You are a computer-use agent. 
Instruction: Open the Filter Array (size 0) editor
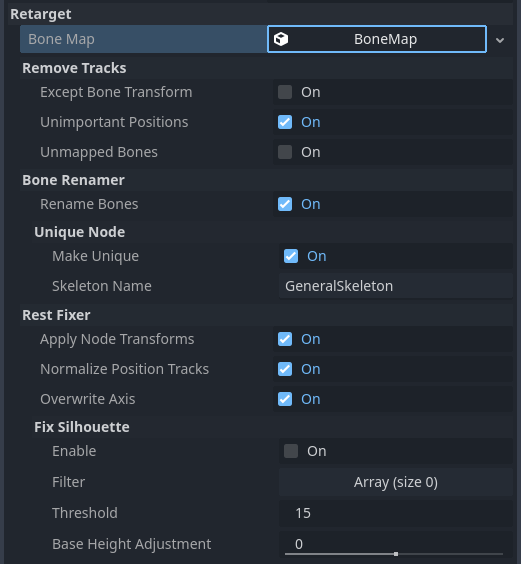(396, 482)
